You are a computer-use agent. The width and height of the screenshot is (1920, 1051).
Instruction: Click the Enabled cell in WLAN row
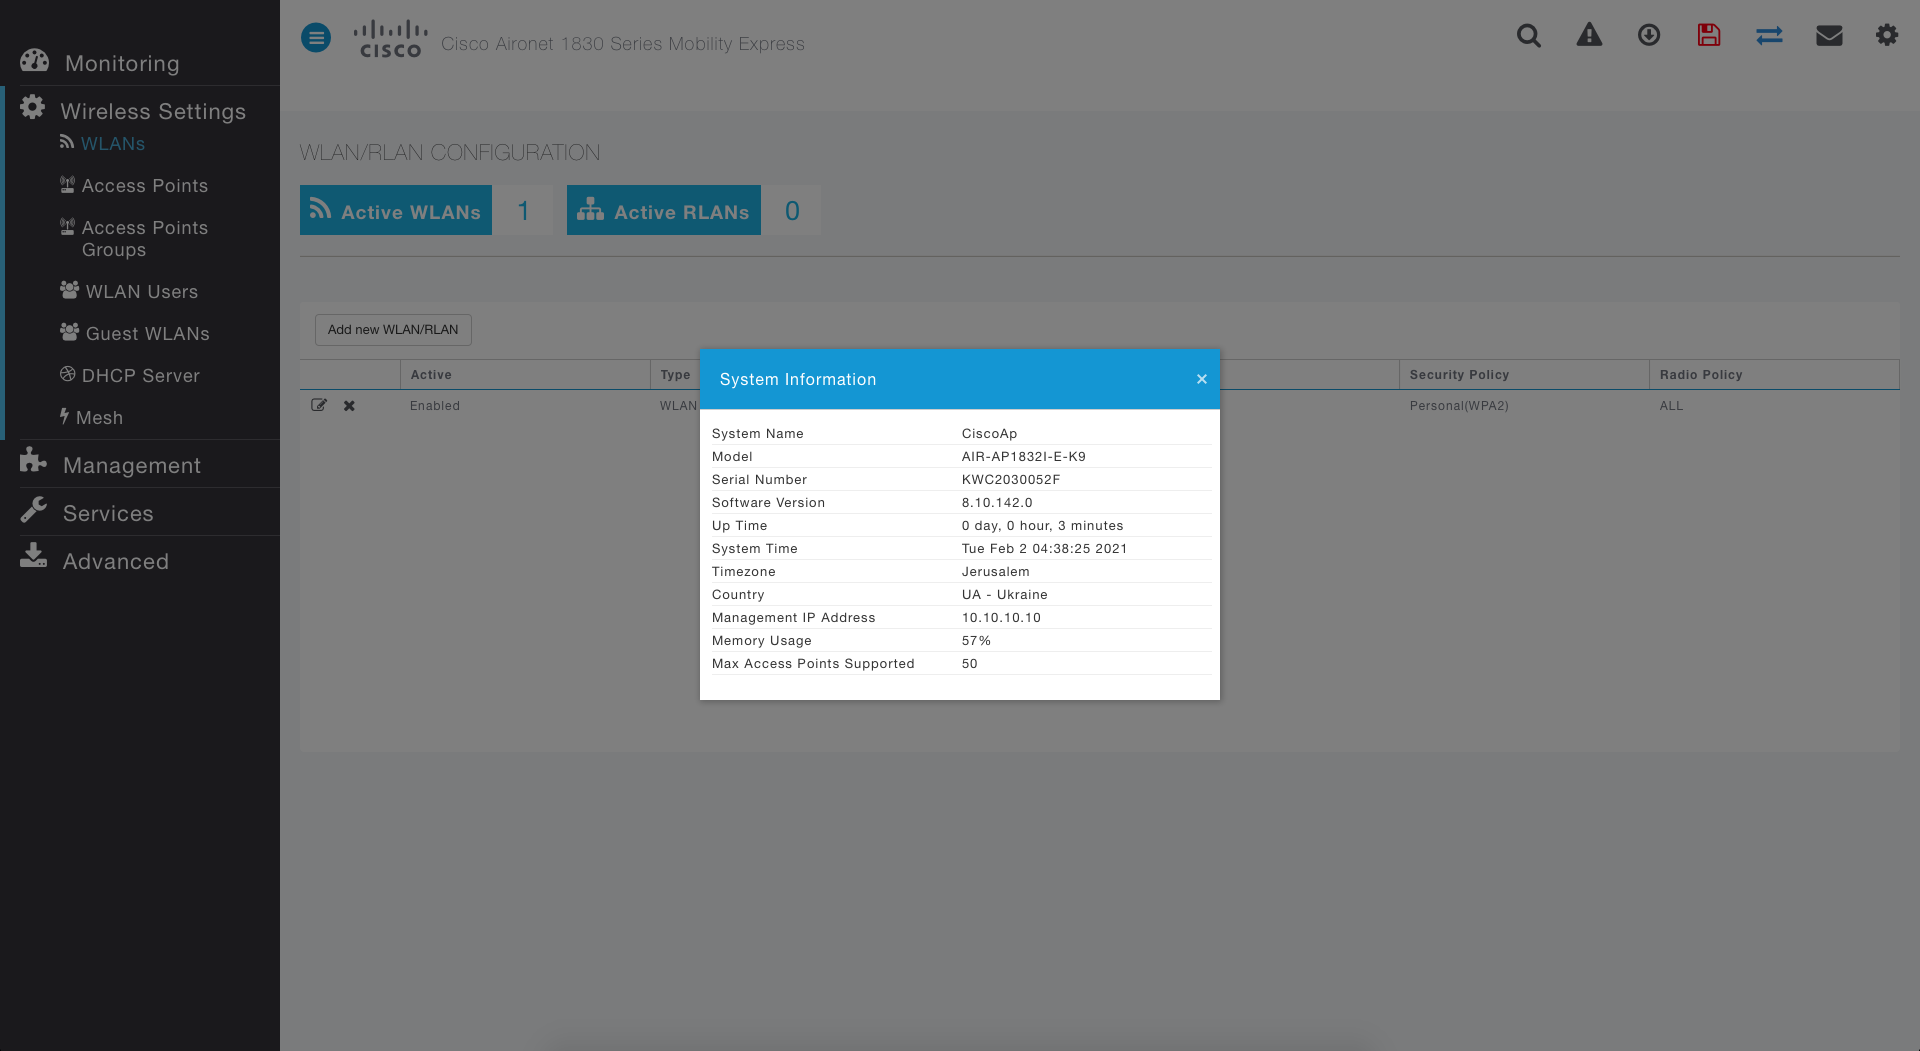click(435, 406)
